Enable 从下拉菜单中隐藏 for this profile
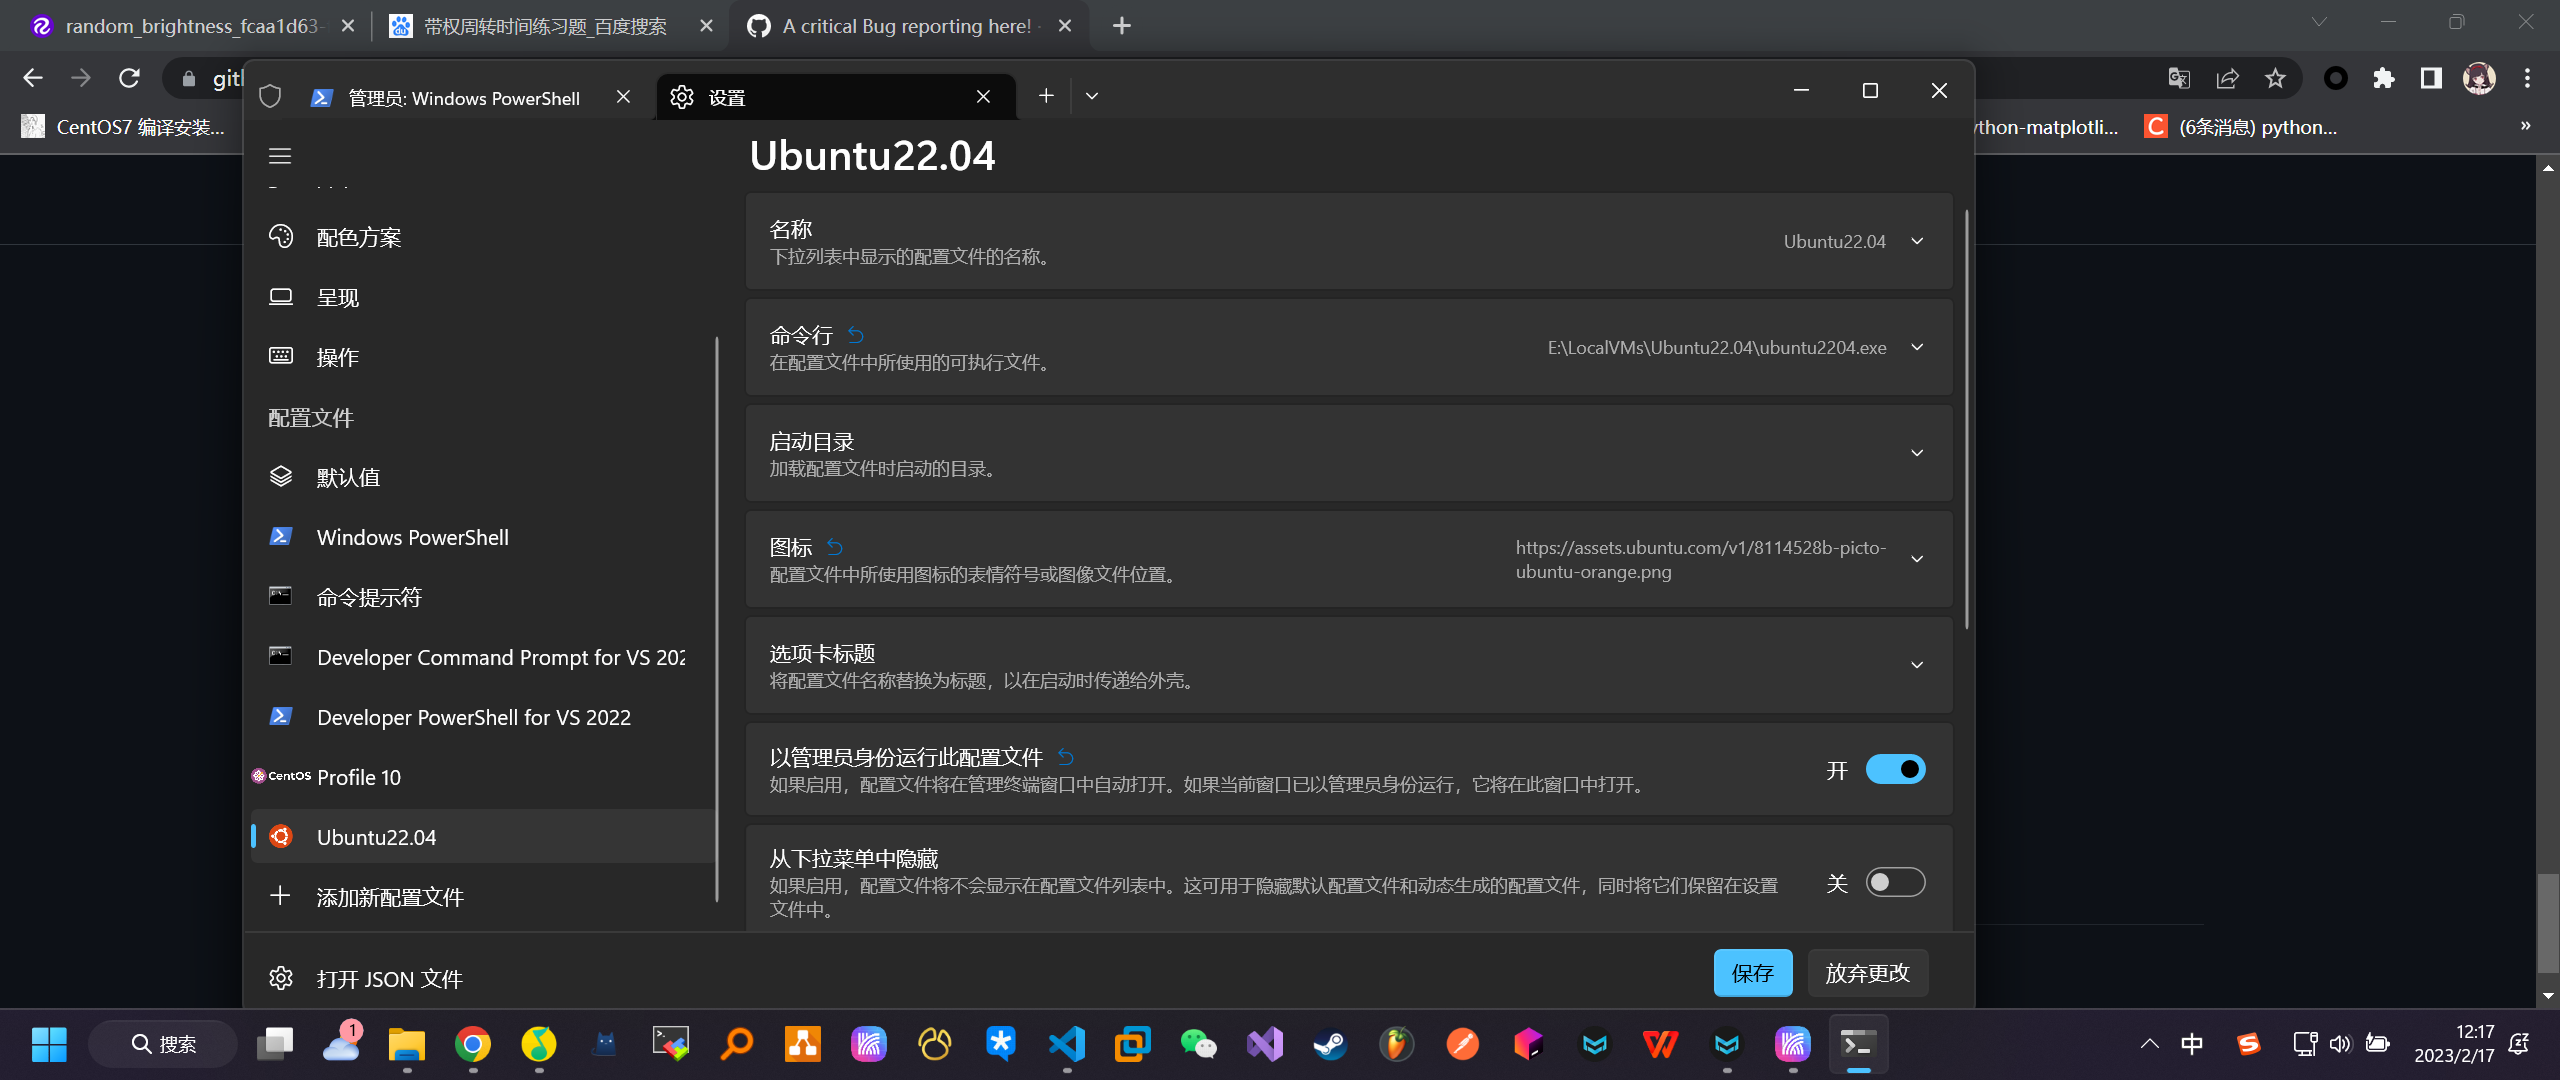 pos(1895,882)
